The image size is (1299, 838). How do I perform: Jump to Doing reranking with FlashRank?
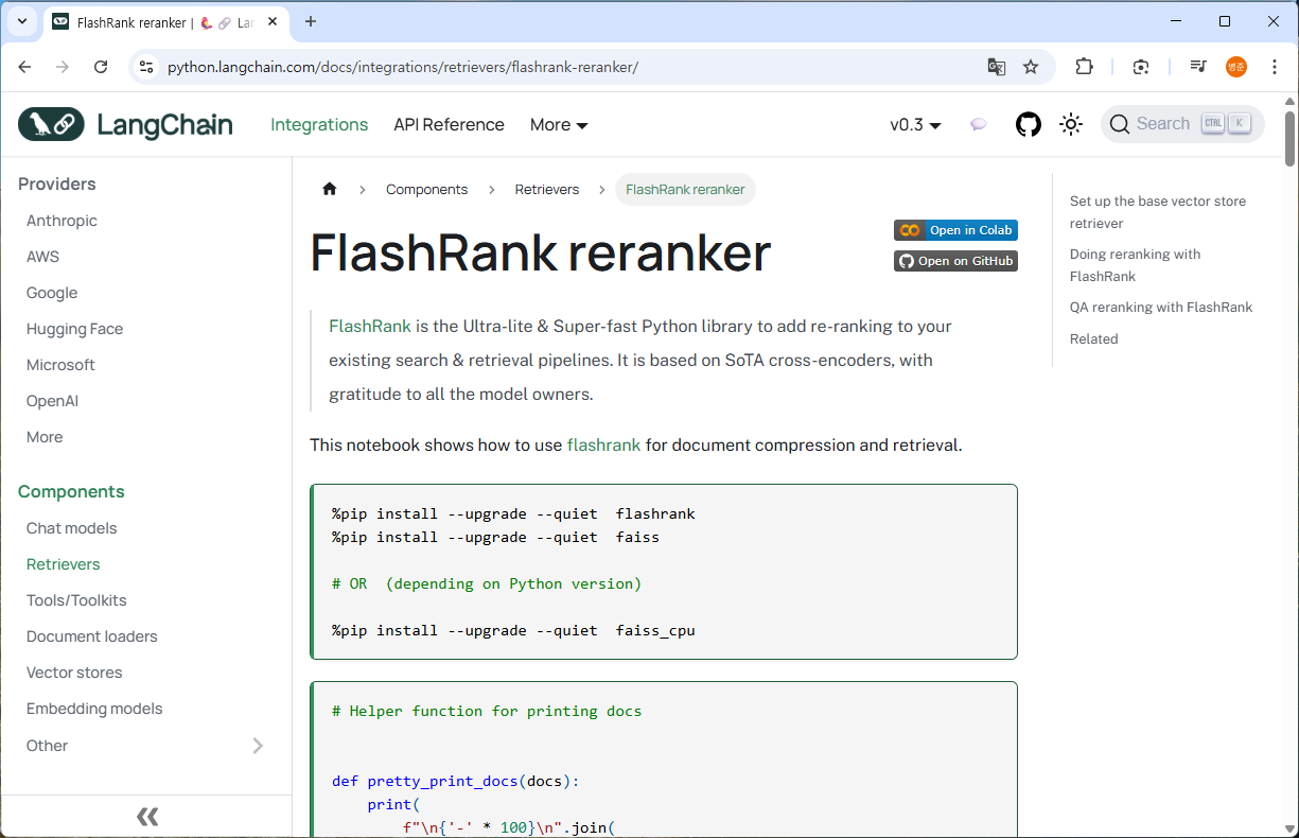point(1135,265)
